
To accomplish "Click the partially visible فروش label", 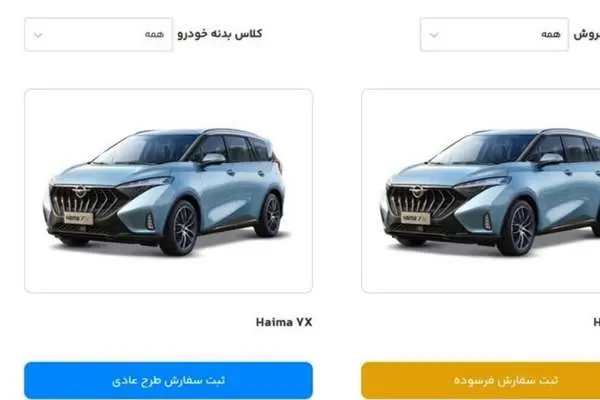I will click(586, 34).
